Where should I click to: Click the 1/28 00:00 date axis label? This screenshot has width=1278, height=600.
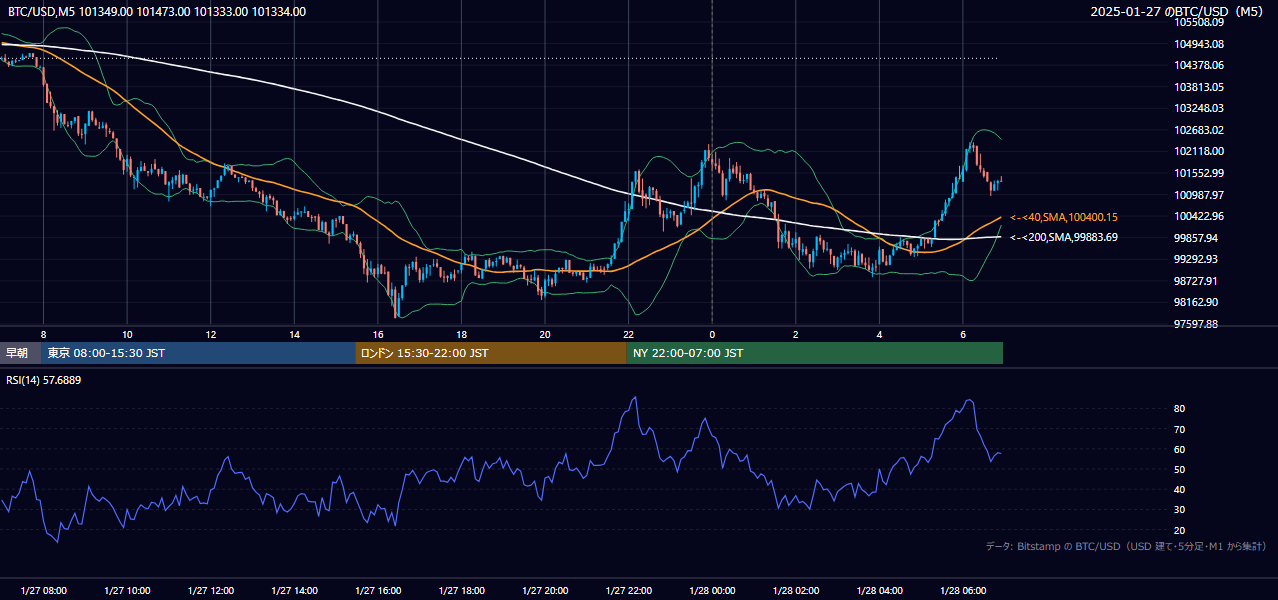tap(712, 591)
